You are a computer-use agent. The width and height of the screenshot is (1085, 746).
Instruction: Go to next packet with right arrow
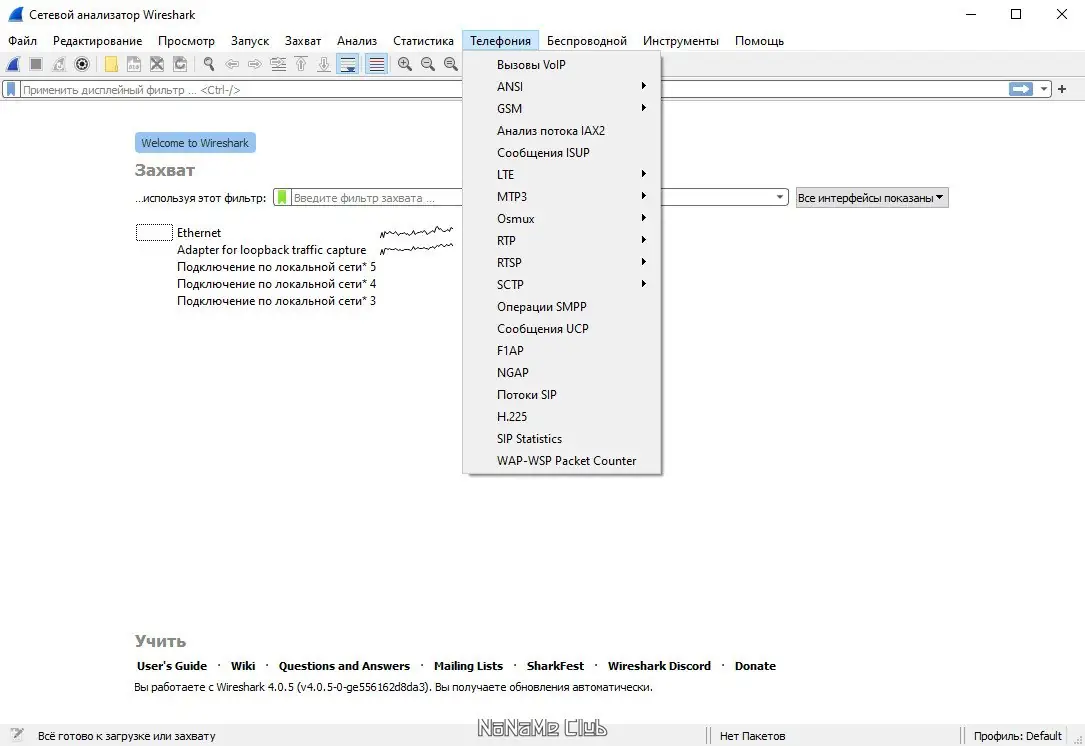tap(255, 64)
